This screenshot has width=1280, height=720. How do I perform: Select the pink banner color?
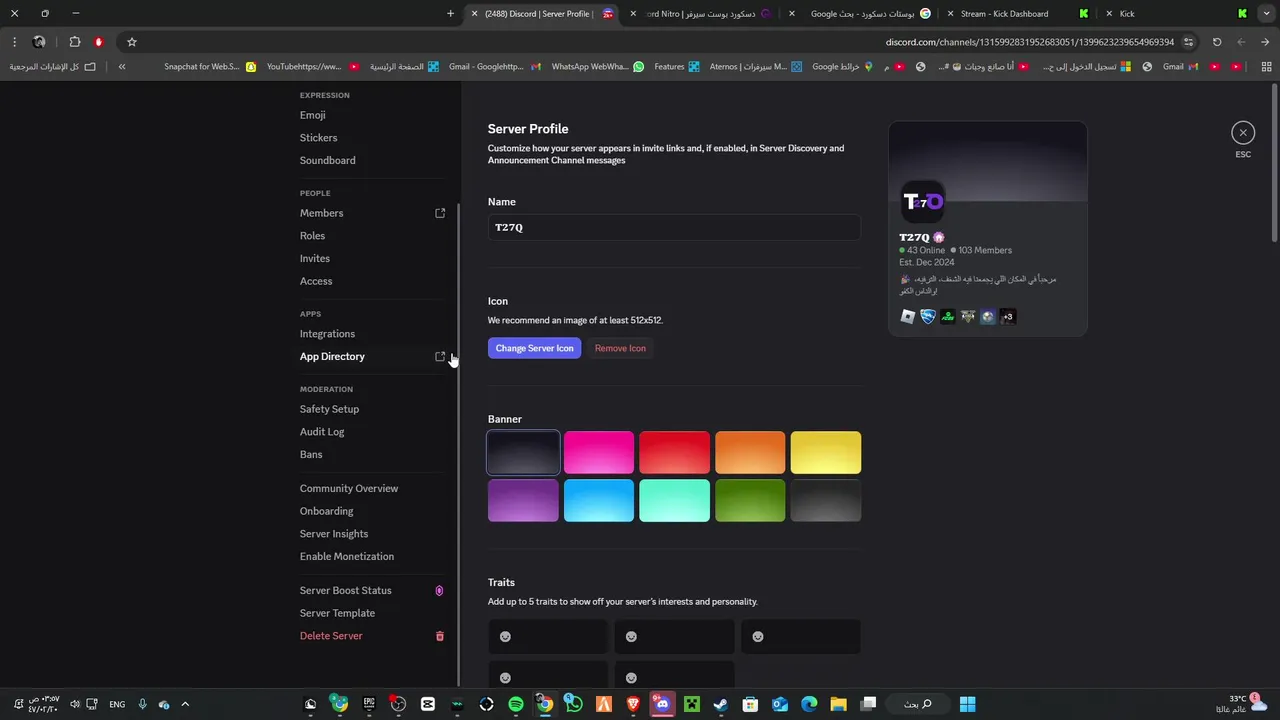599,453
